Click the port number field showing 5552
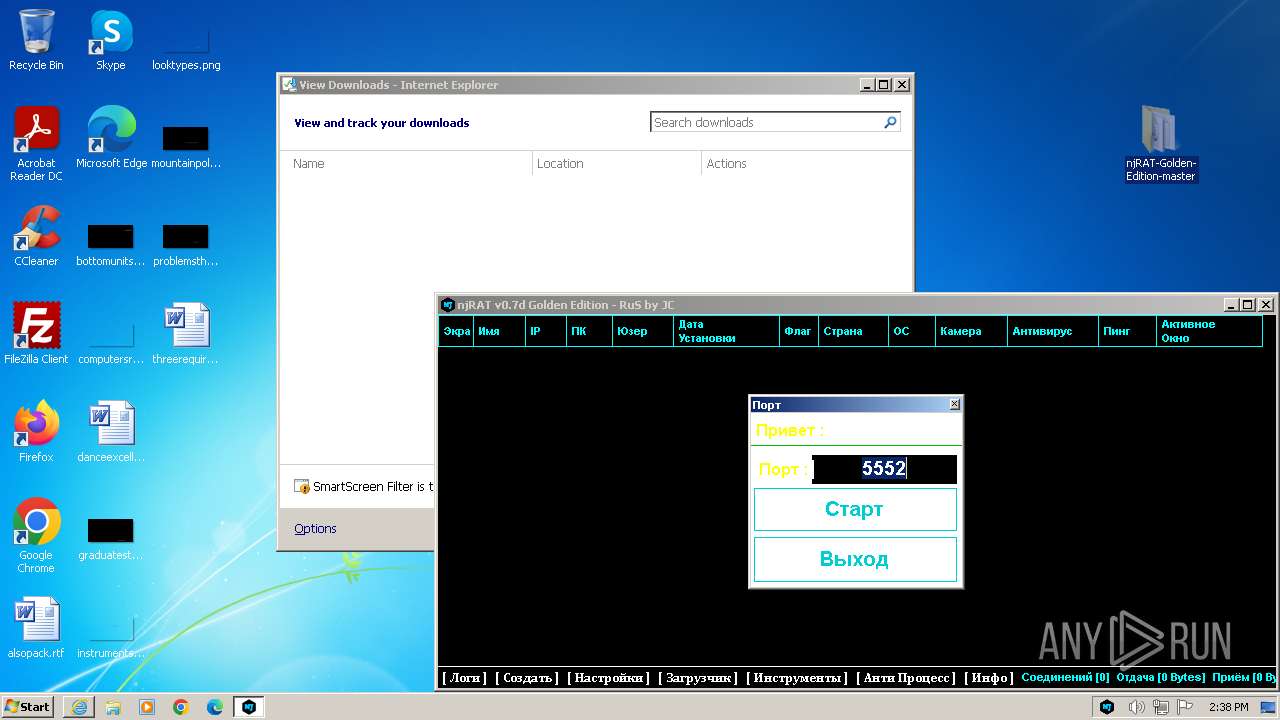Screen dimensions: 1280x720 pyautogui.click(x=884, y=469)
